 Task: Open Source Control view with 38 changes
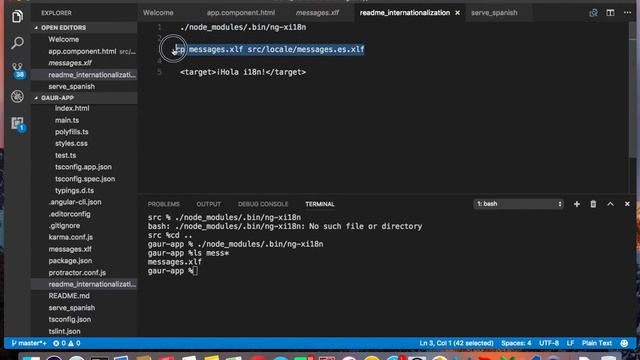[17, 70]
